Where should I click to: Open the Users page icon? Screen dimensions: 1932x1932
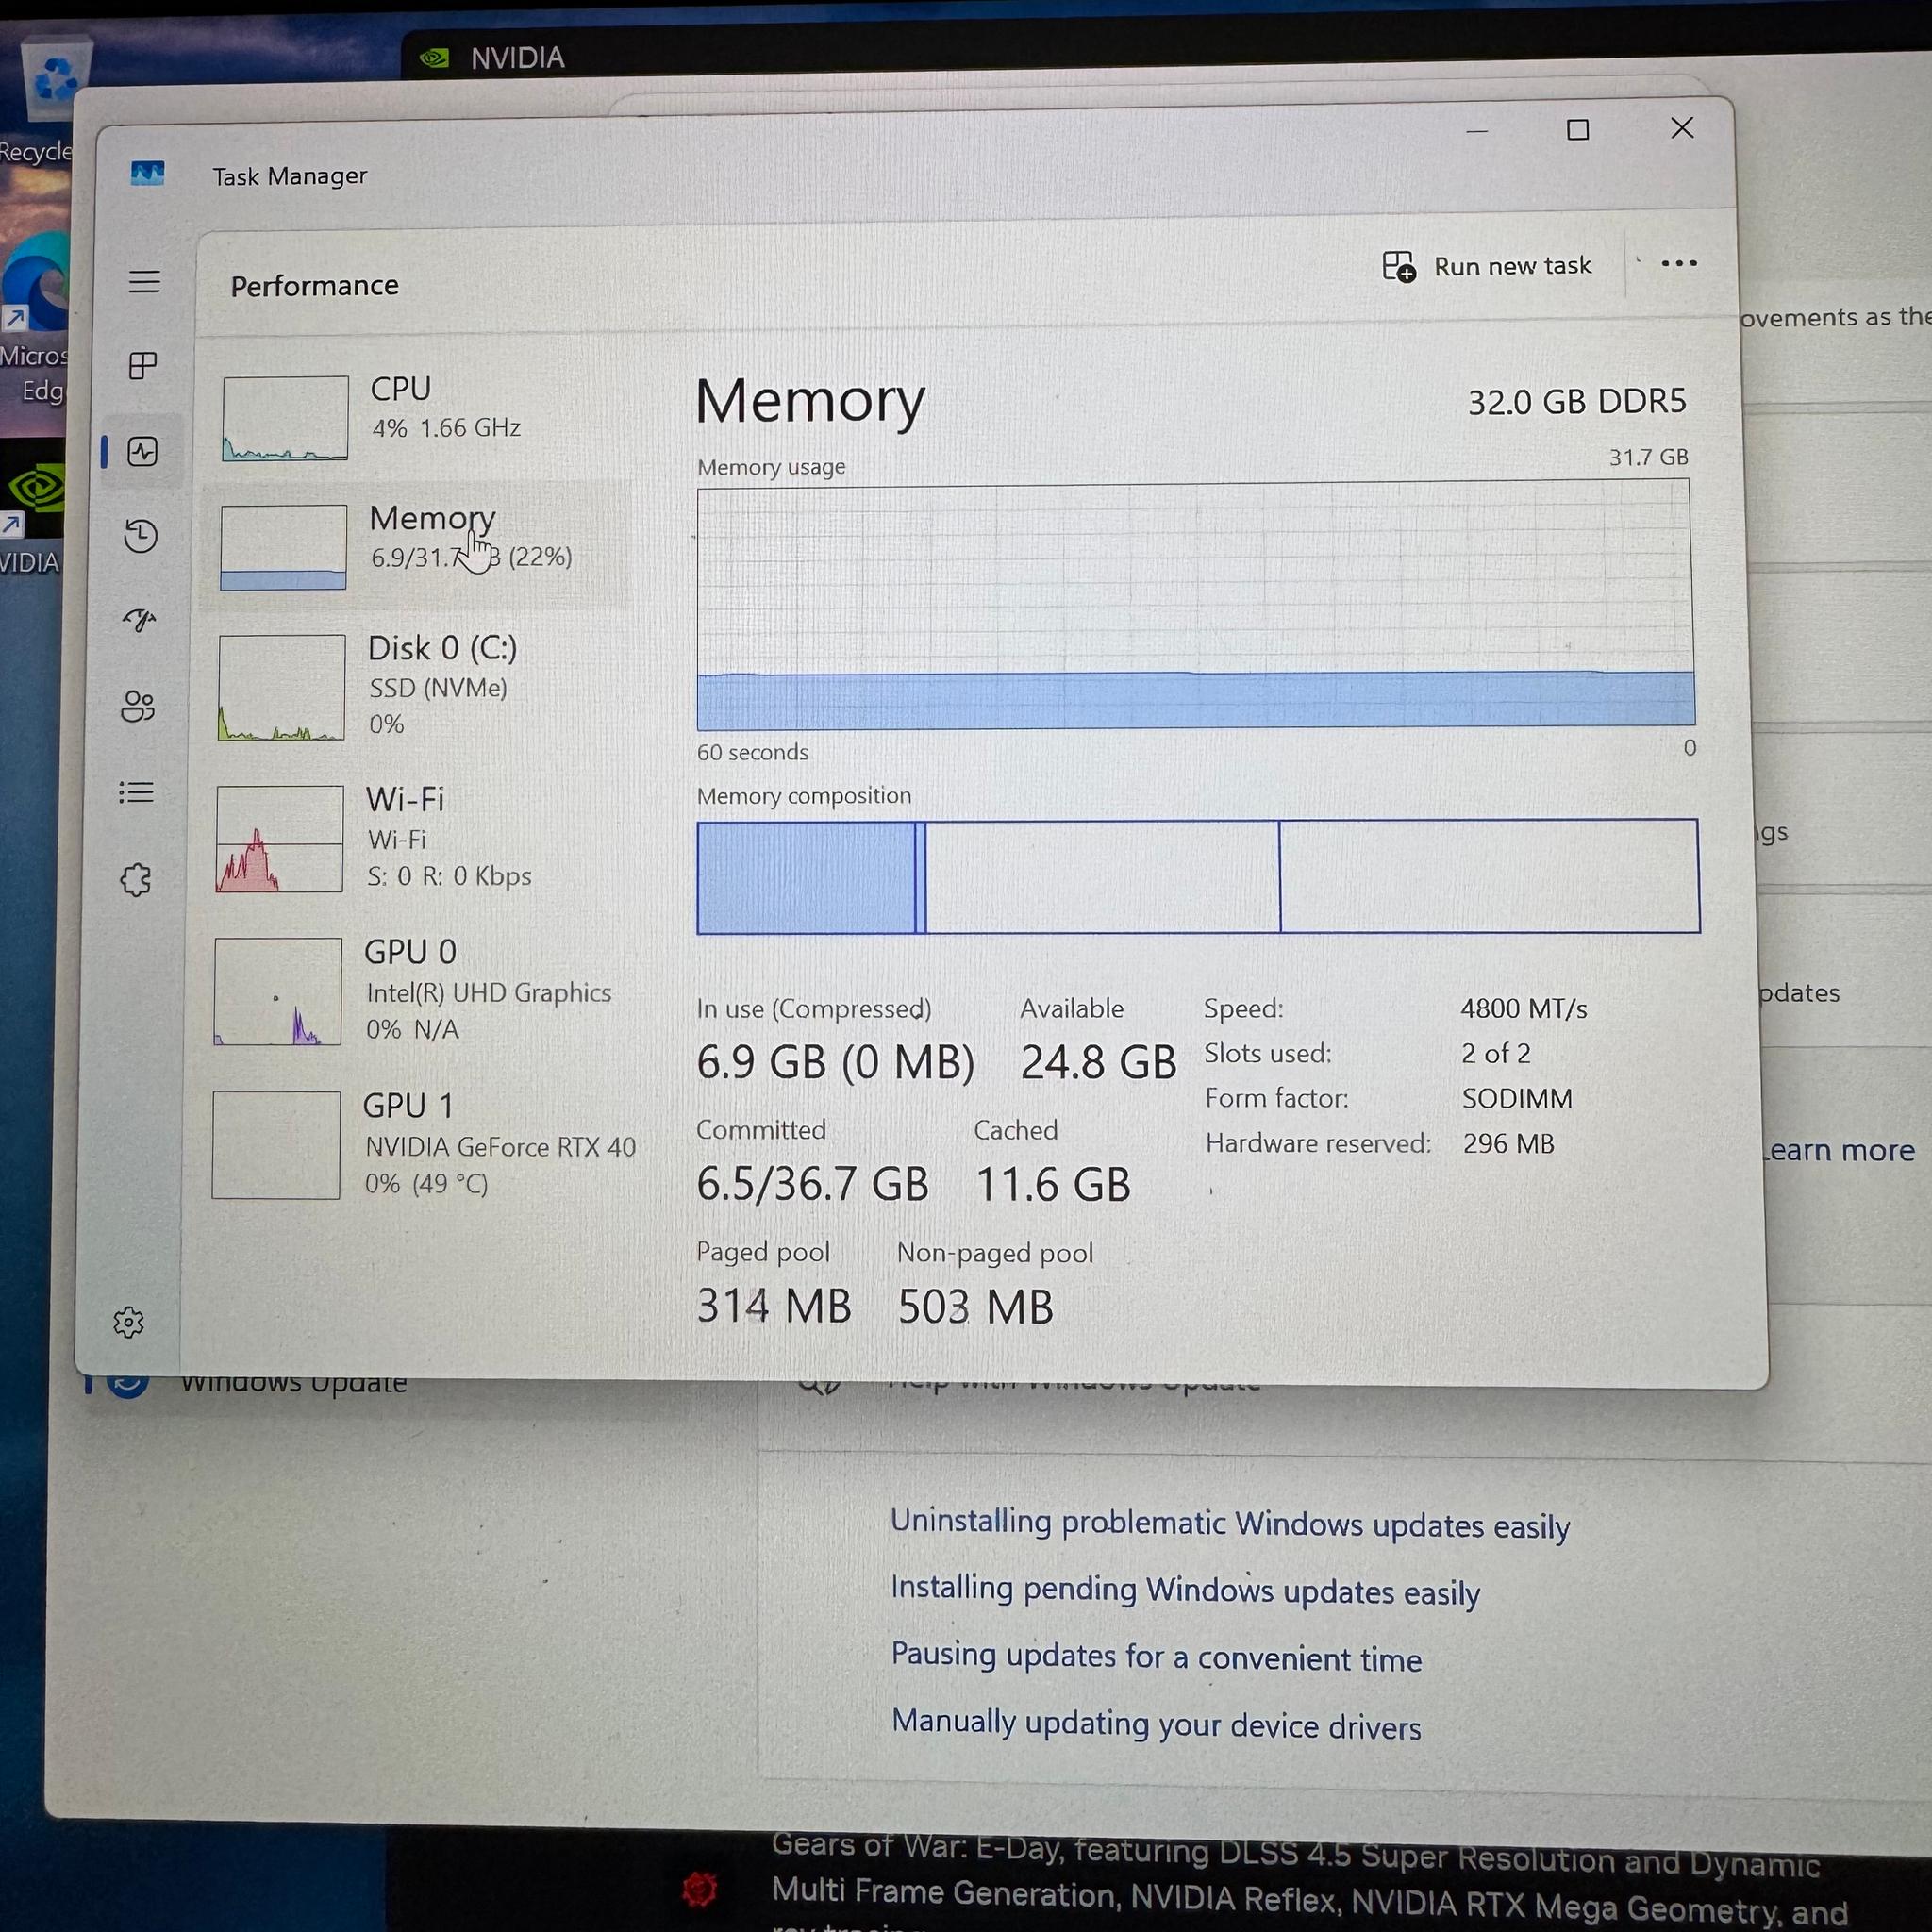click(x=138, y=707)
